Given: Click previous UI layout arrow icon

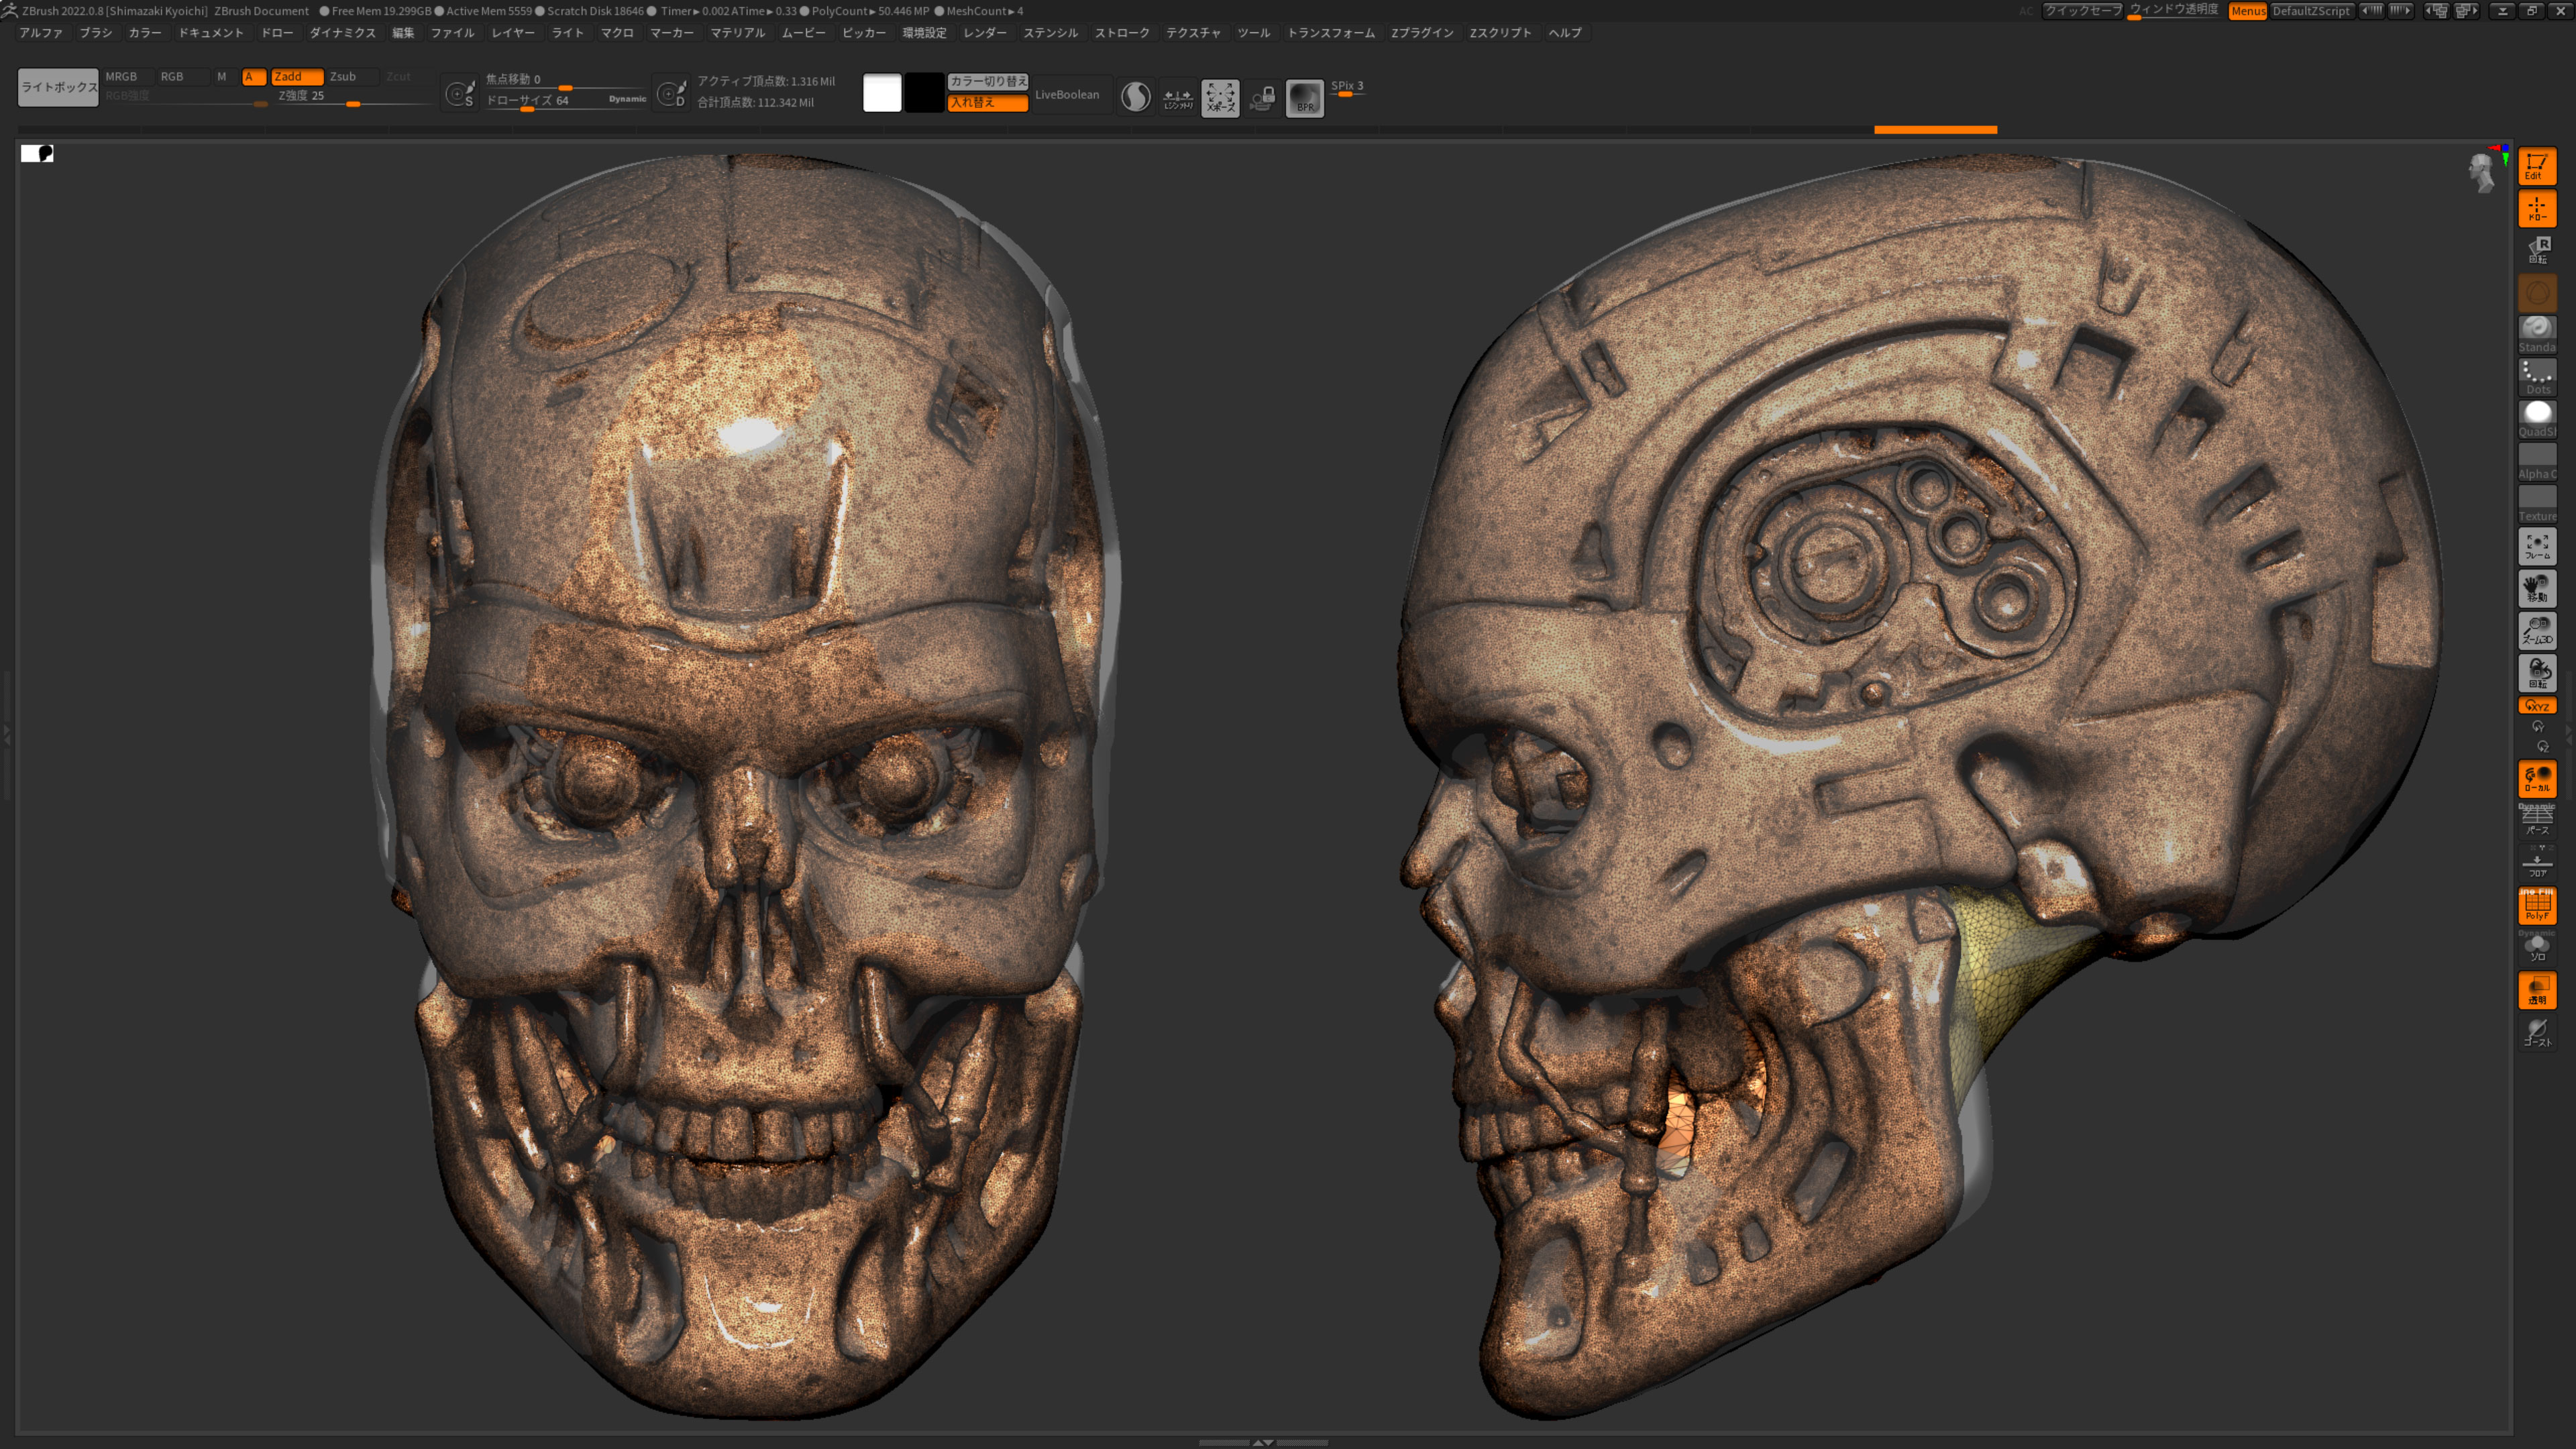Looking at the screenshot, I should [x=2371, y=10].
